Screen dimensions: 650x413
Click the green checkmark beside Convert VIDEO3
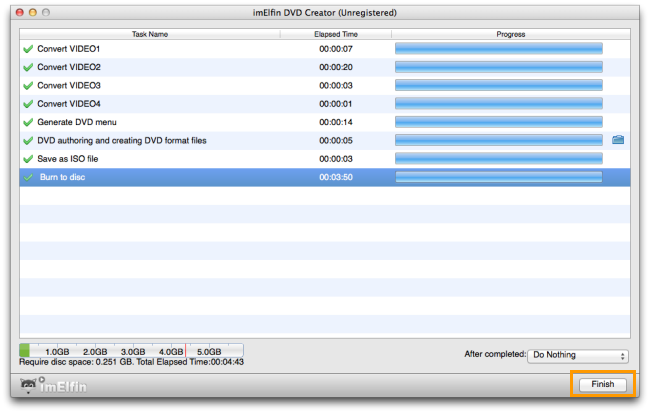click(28, 86)
